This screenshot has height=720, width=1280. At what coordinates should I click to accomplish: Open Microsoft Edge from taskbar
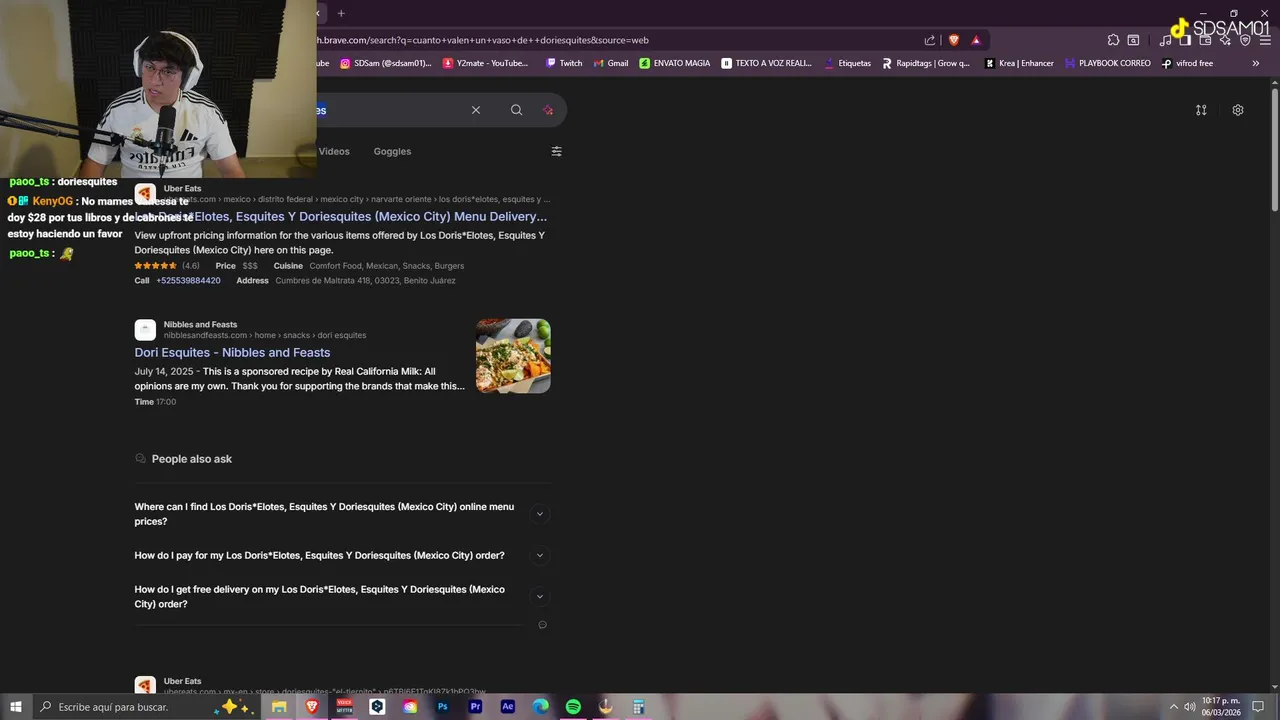(540, 707)
